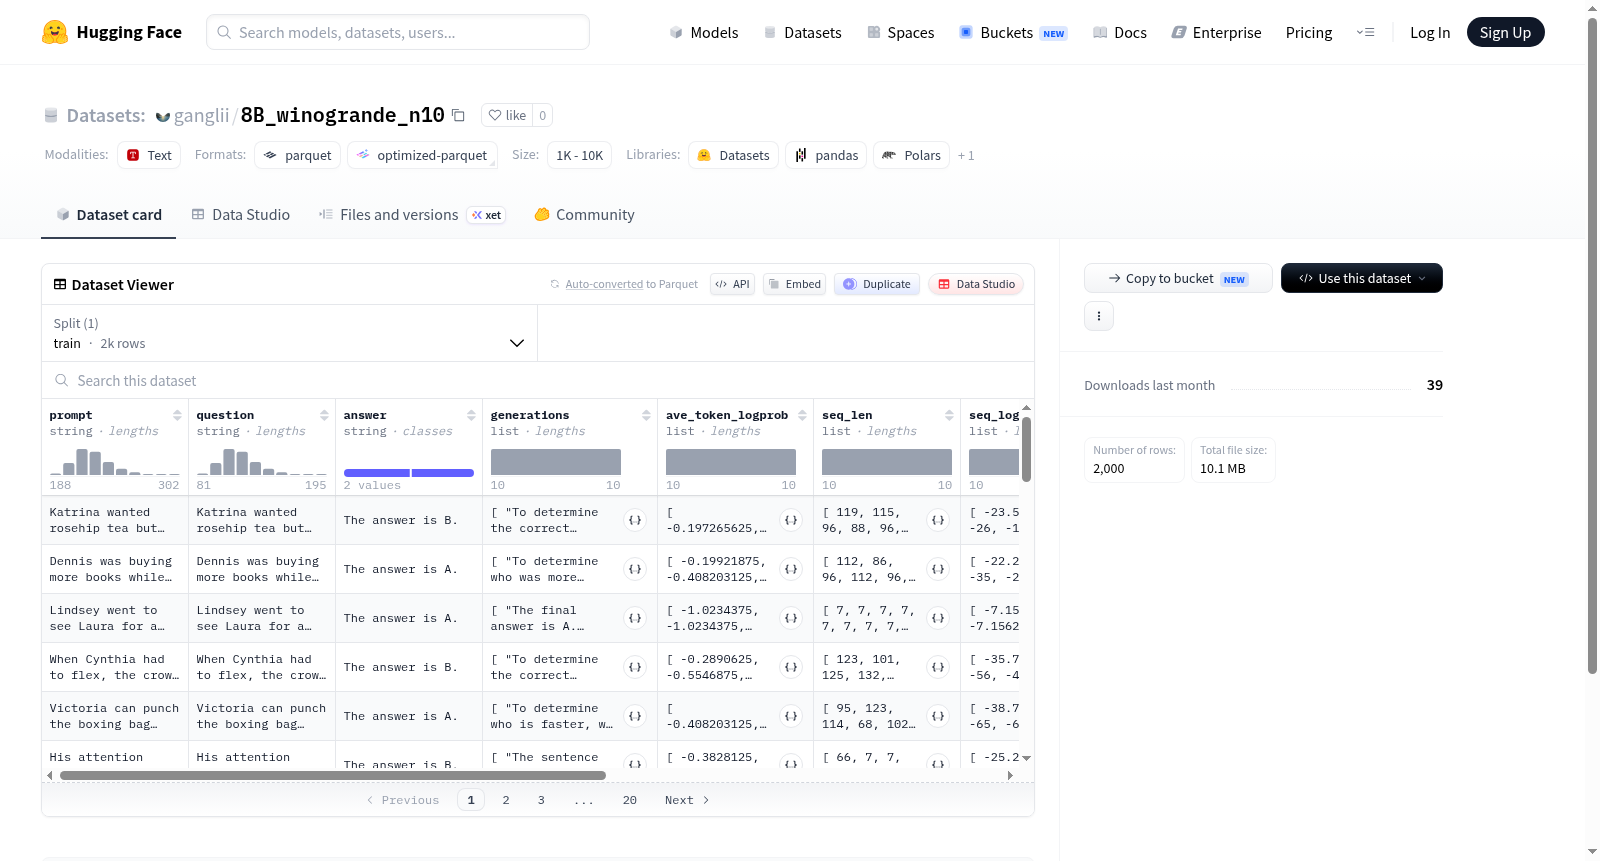Viewport: 1600px width, 861px height.
Task: Click the 1K - 10K size tag
Action: [x=580, y=155]
